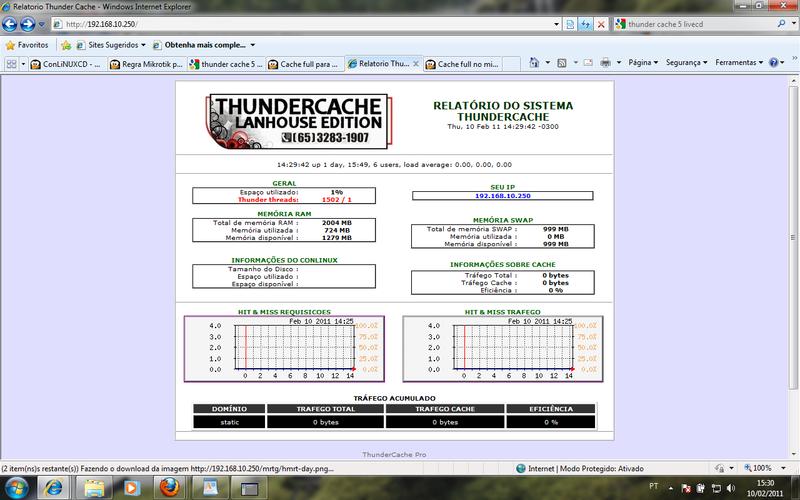Show hidden tray icons arrow
The image size is (800, 500).
point(670,488)
